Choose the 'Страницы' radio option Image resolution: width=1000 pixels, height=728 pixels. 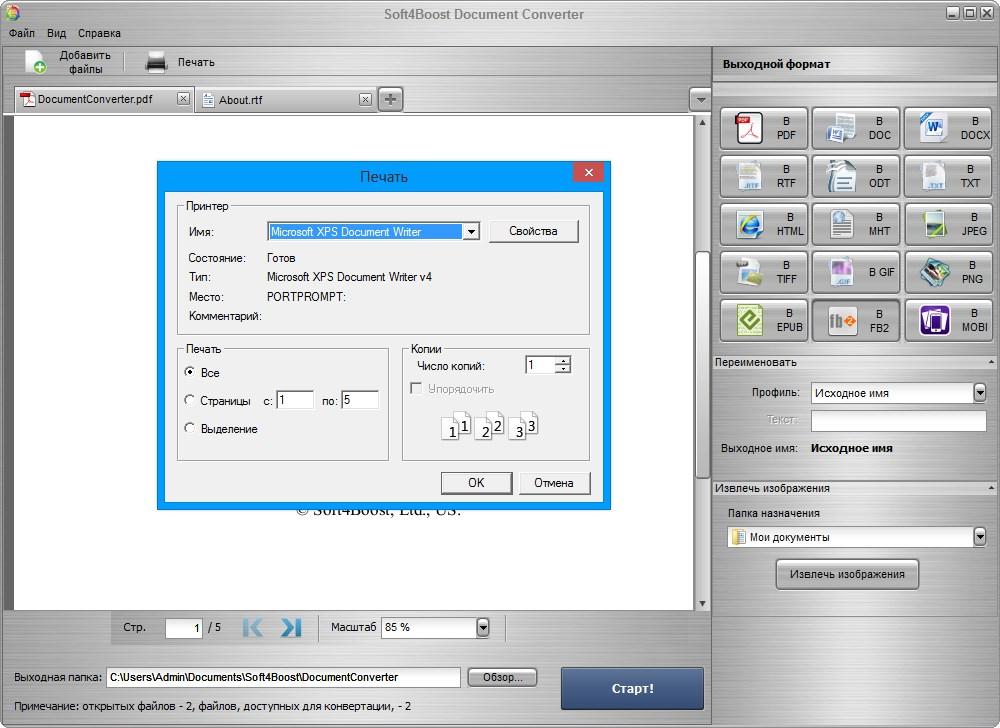(190, 400)
